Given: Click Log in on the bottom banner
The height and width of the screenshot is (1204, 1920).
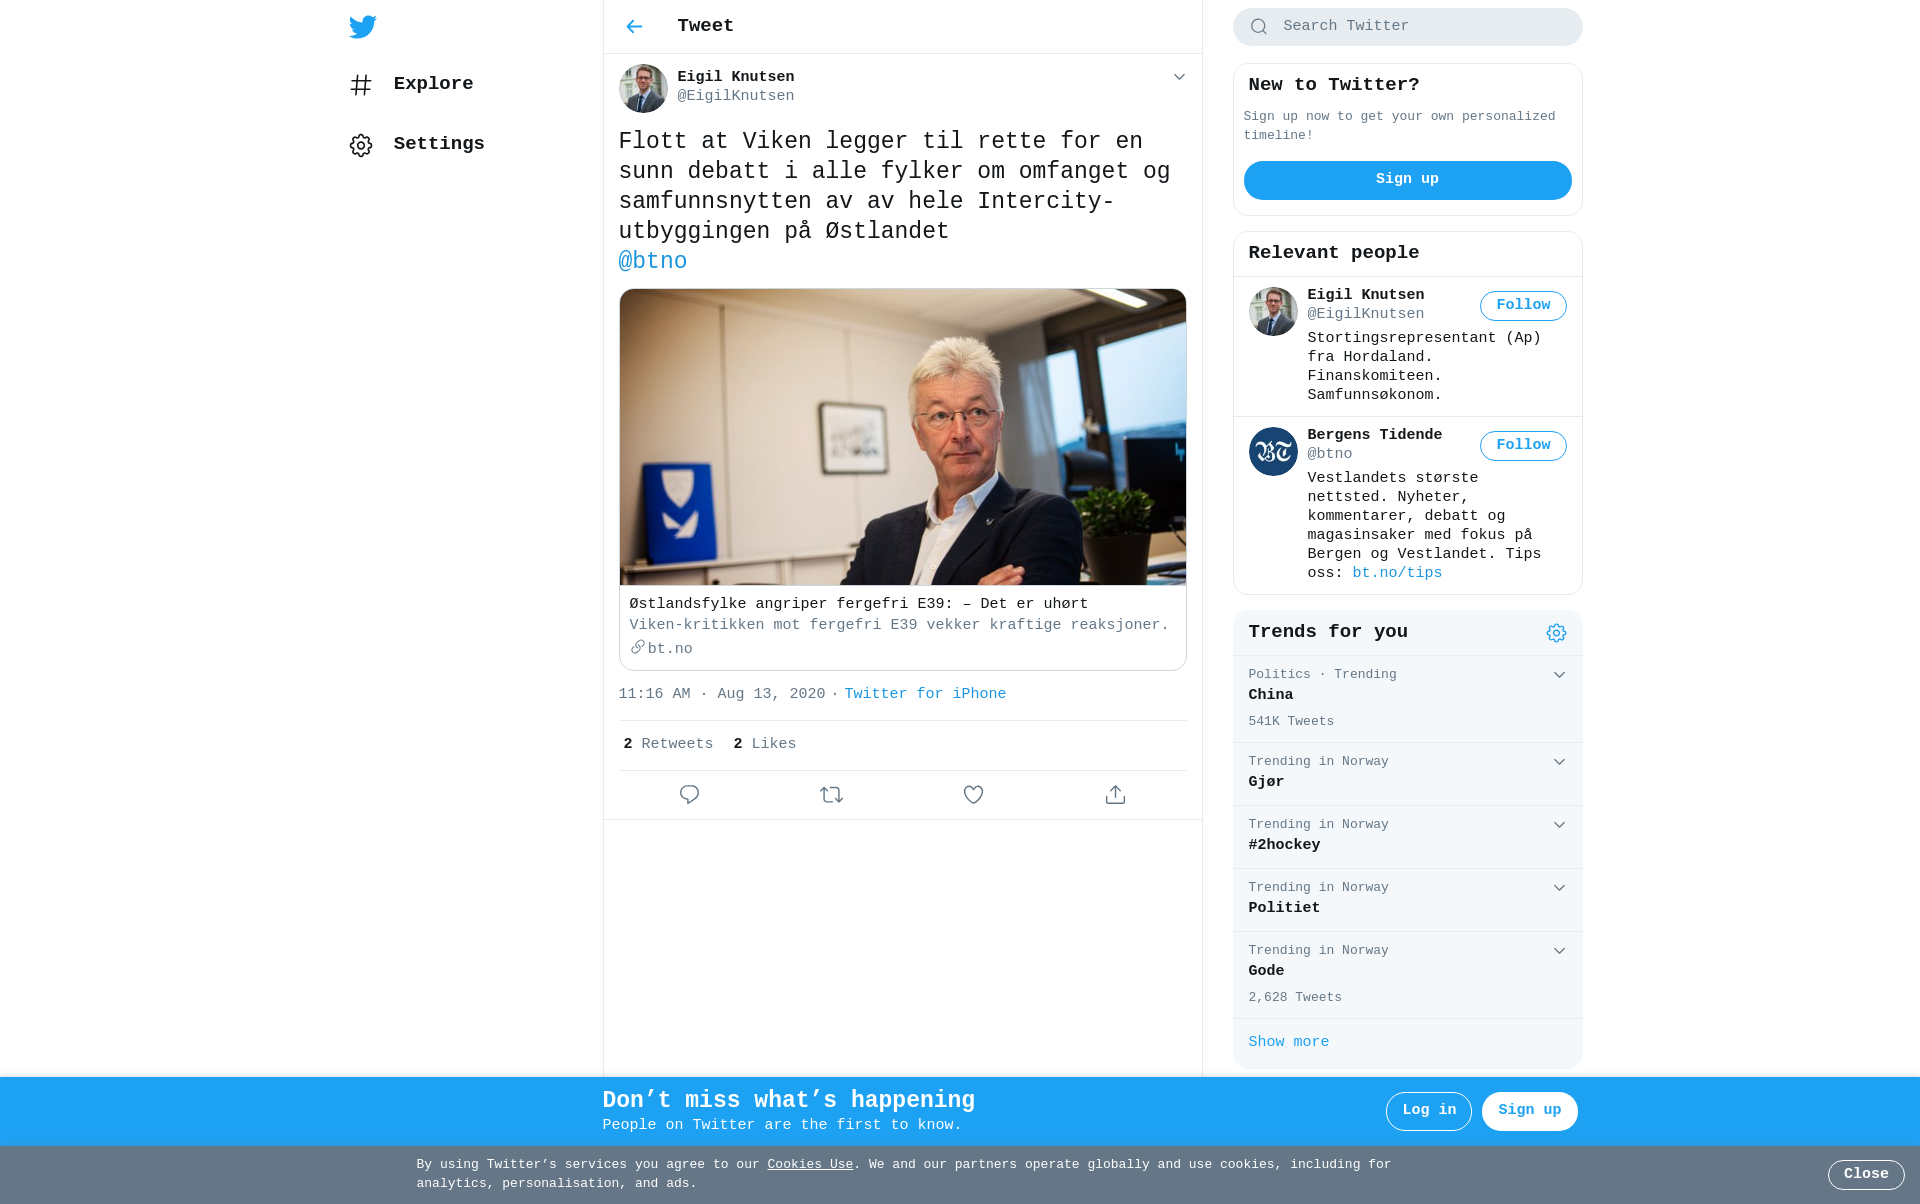Looking at the screenshot, I should [1428, 1111].
